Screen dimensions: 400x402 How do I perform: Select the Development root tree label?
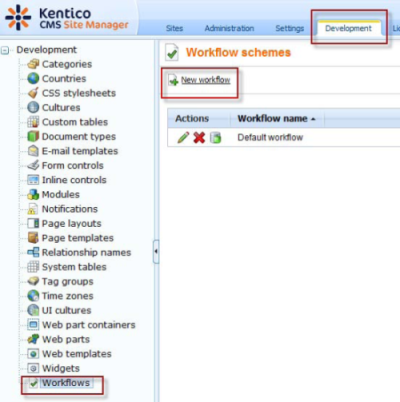(46, 50)
